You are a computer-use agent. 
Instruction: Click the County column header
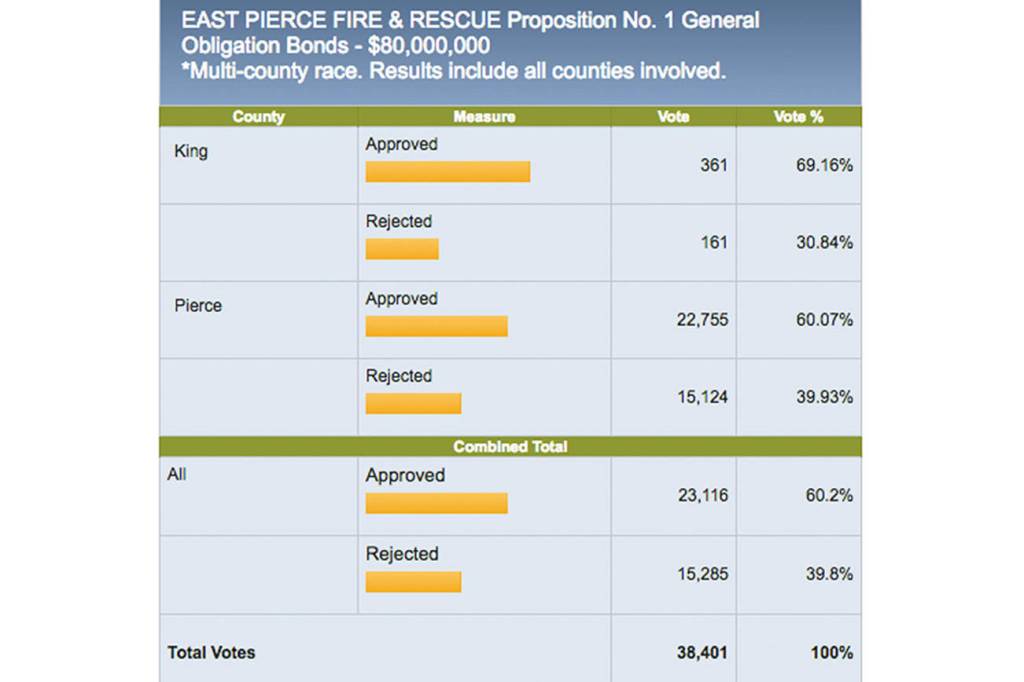pos(258,117)
